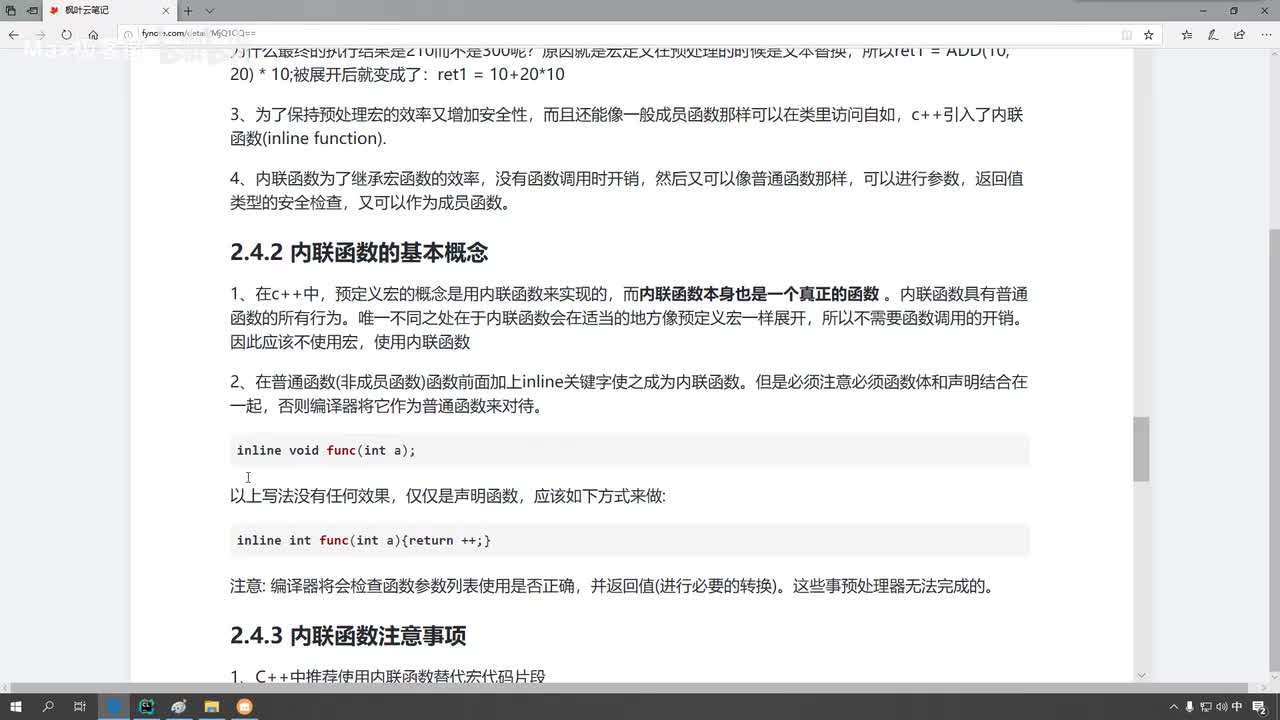This screenshot has width=1280, height=720.
Task: Click paragraph starting 2、在普通函数(非成员函数)
Action: click(628, 394)
